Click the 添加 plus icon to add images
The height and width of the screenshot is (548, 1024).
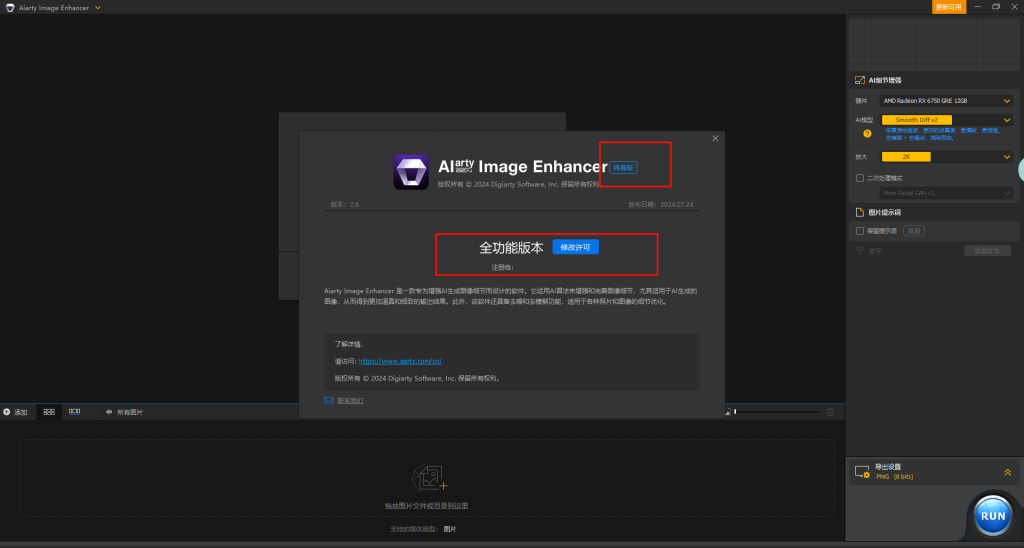click(x=7, y=412)
